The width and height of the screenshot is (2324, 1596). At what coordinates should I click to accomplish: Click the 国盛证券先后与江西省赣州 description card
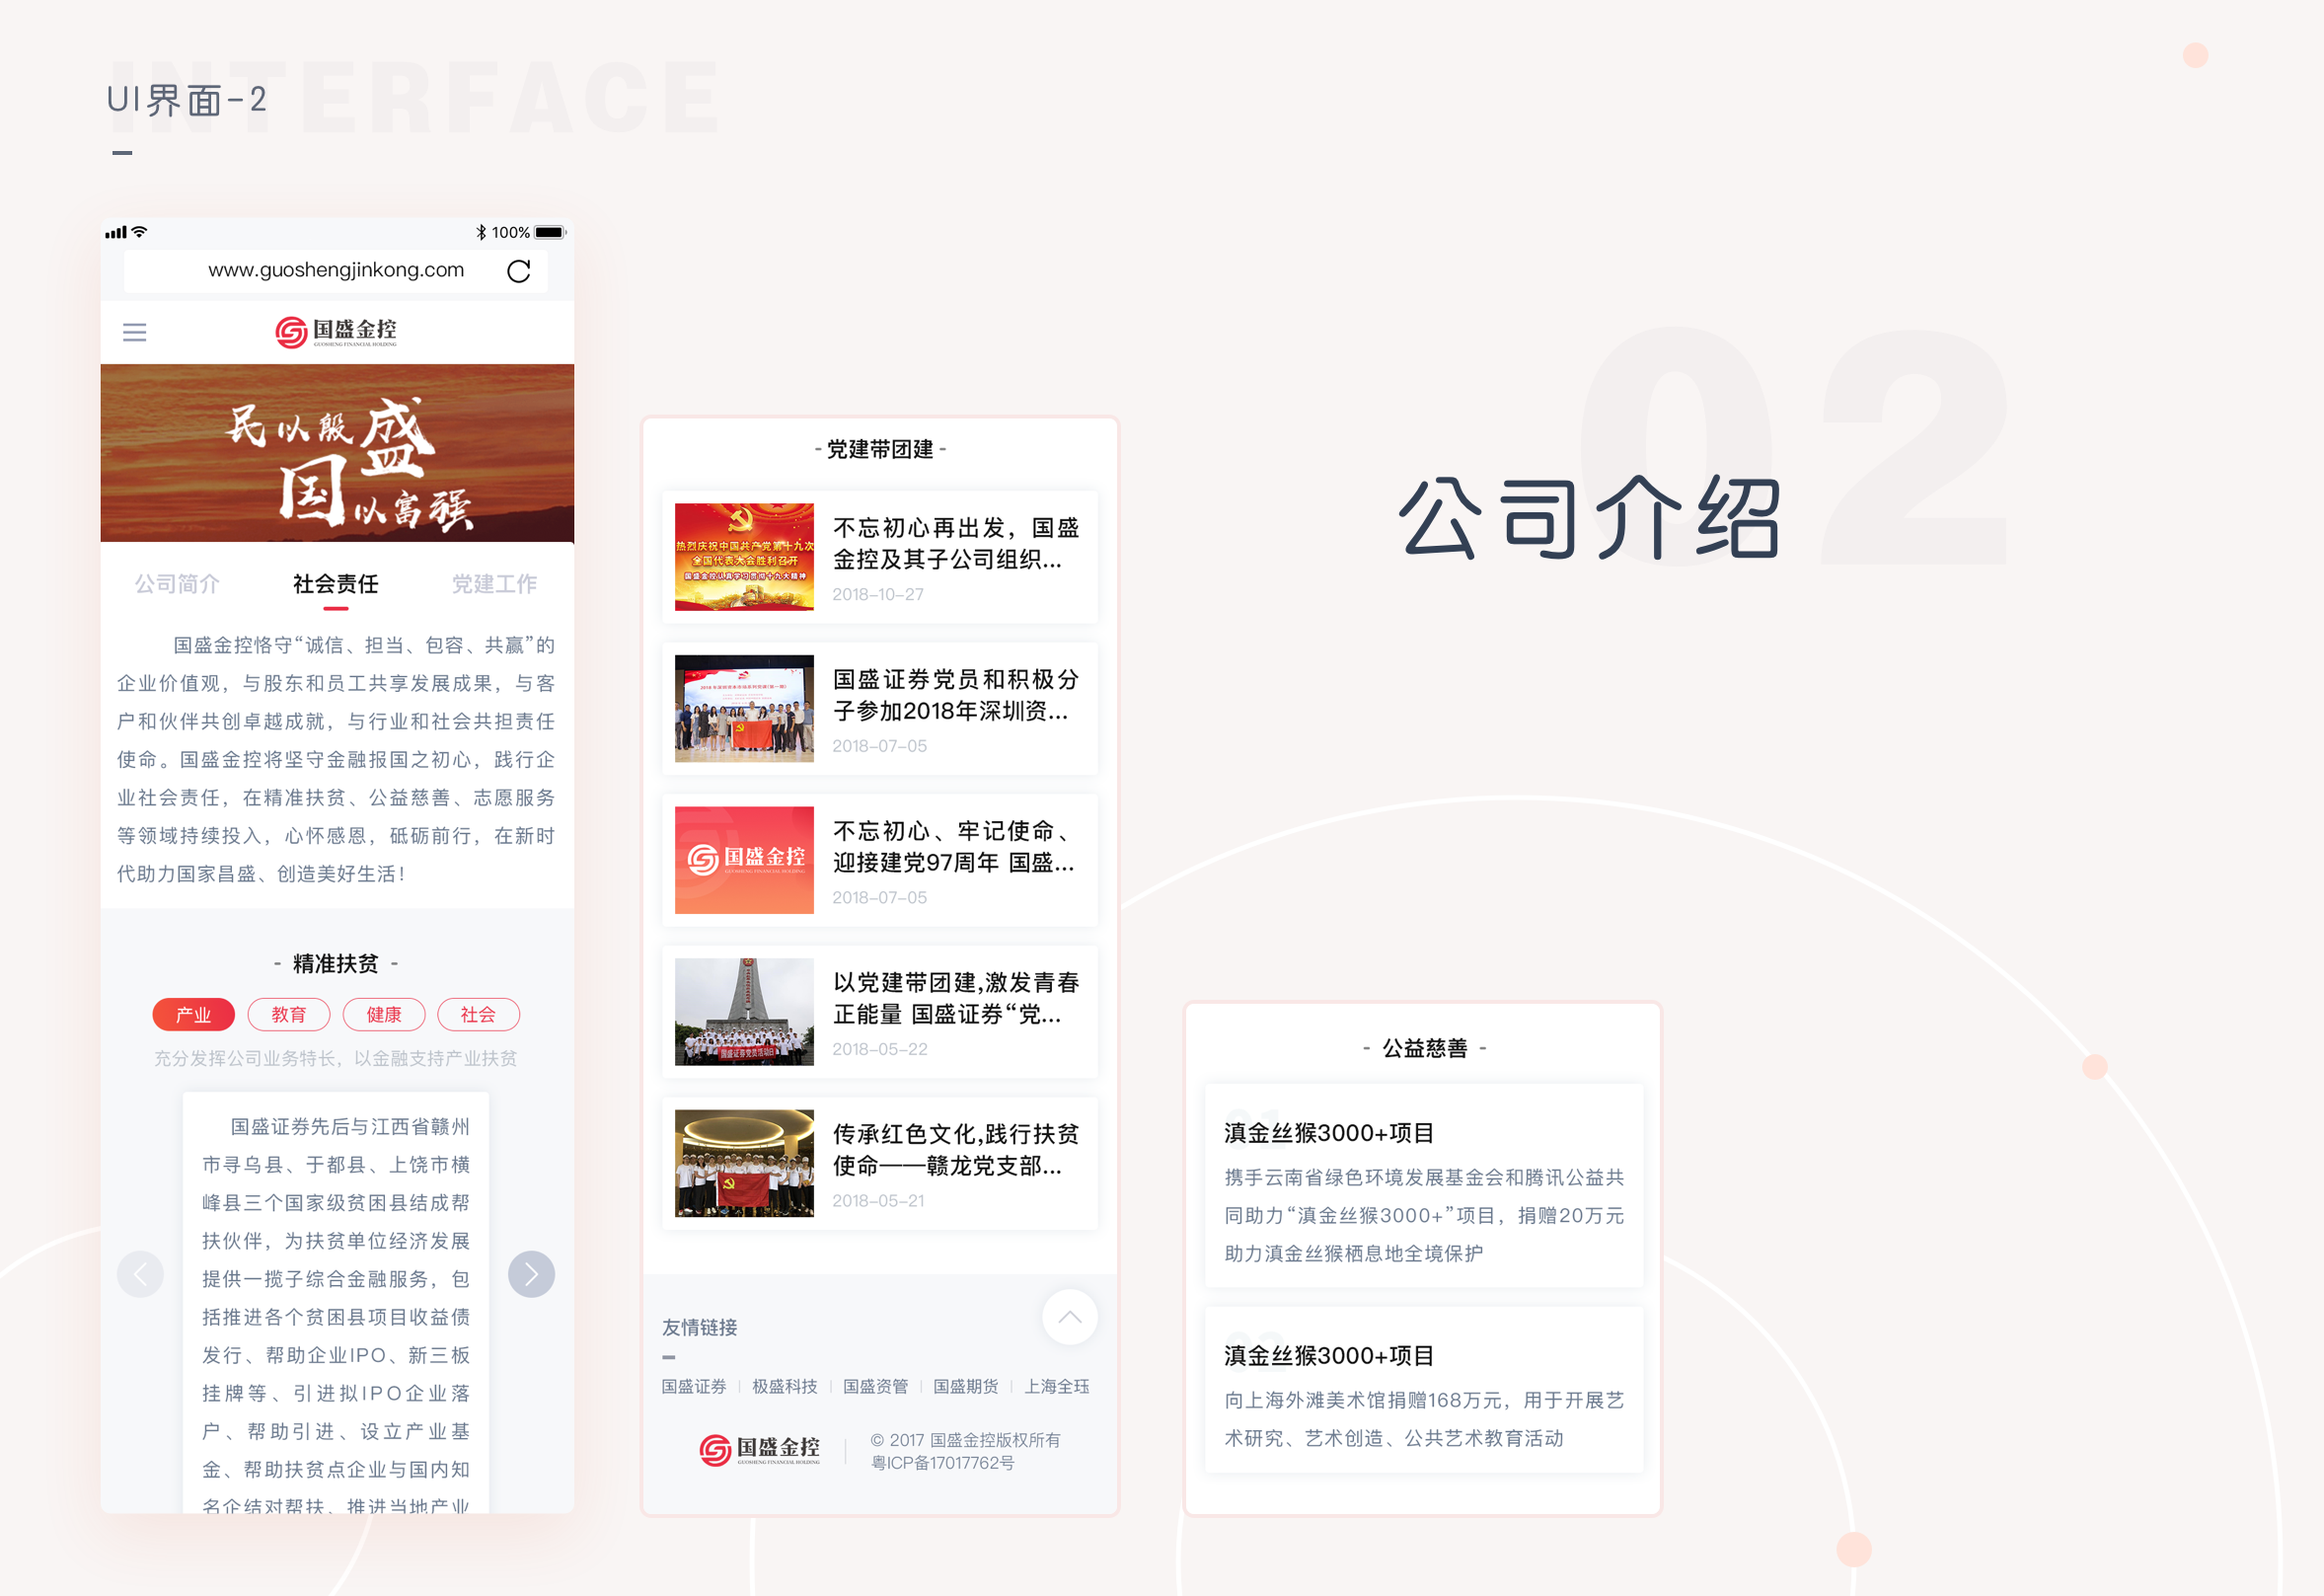coord(336,1303)
